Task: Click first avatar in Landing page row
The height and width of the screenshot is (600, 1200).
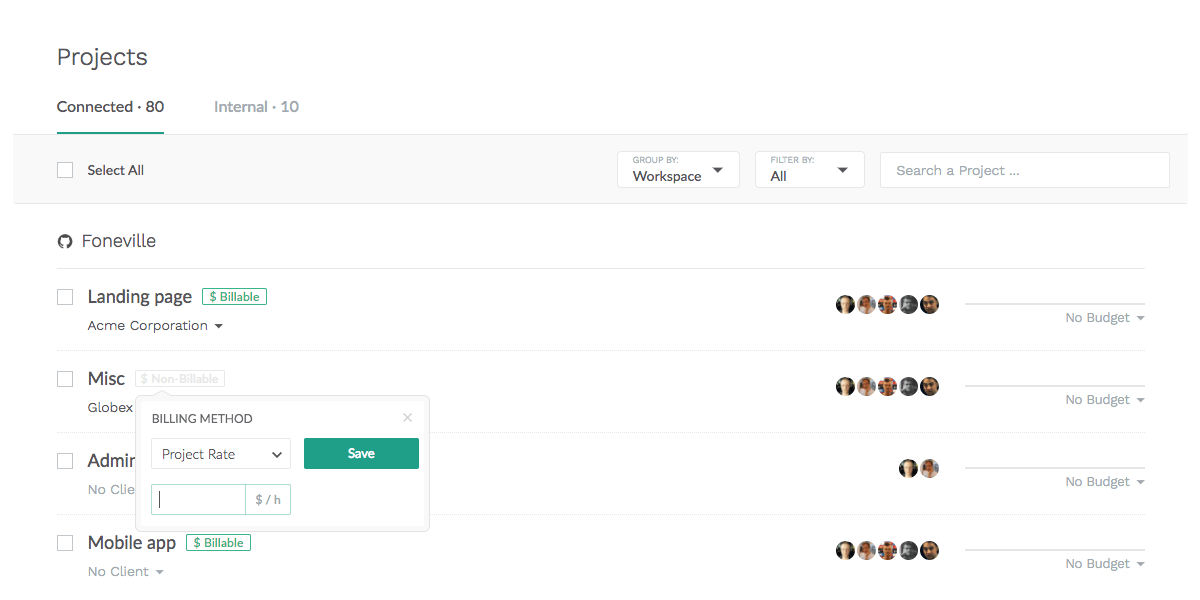Action: [x=845, y=305]
